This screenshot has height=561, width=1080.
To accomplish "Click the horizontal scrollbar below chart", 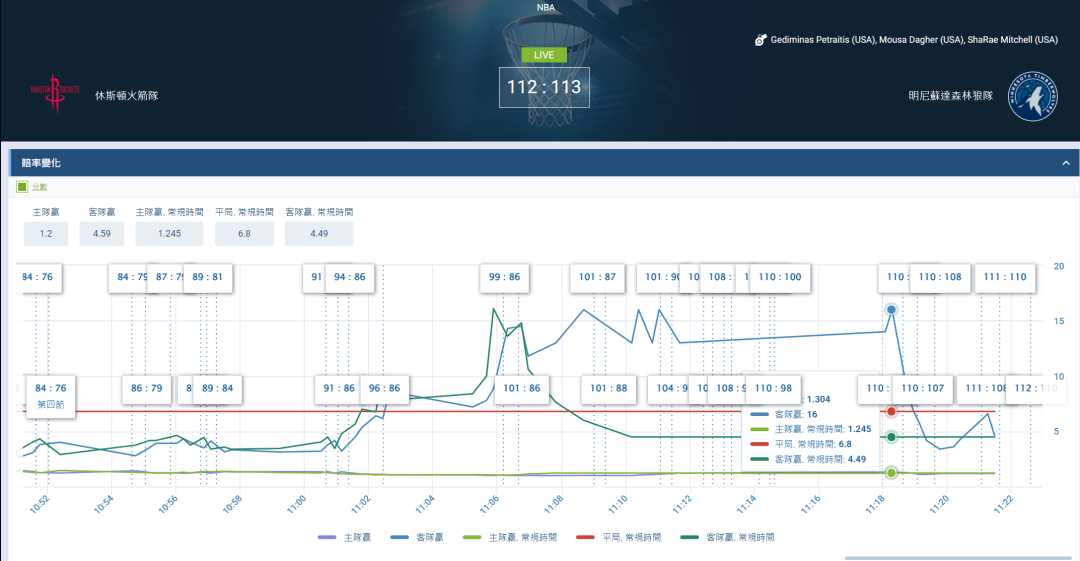I will pyautogui.click(x=957, y=558).
